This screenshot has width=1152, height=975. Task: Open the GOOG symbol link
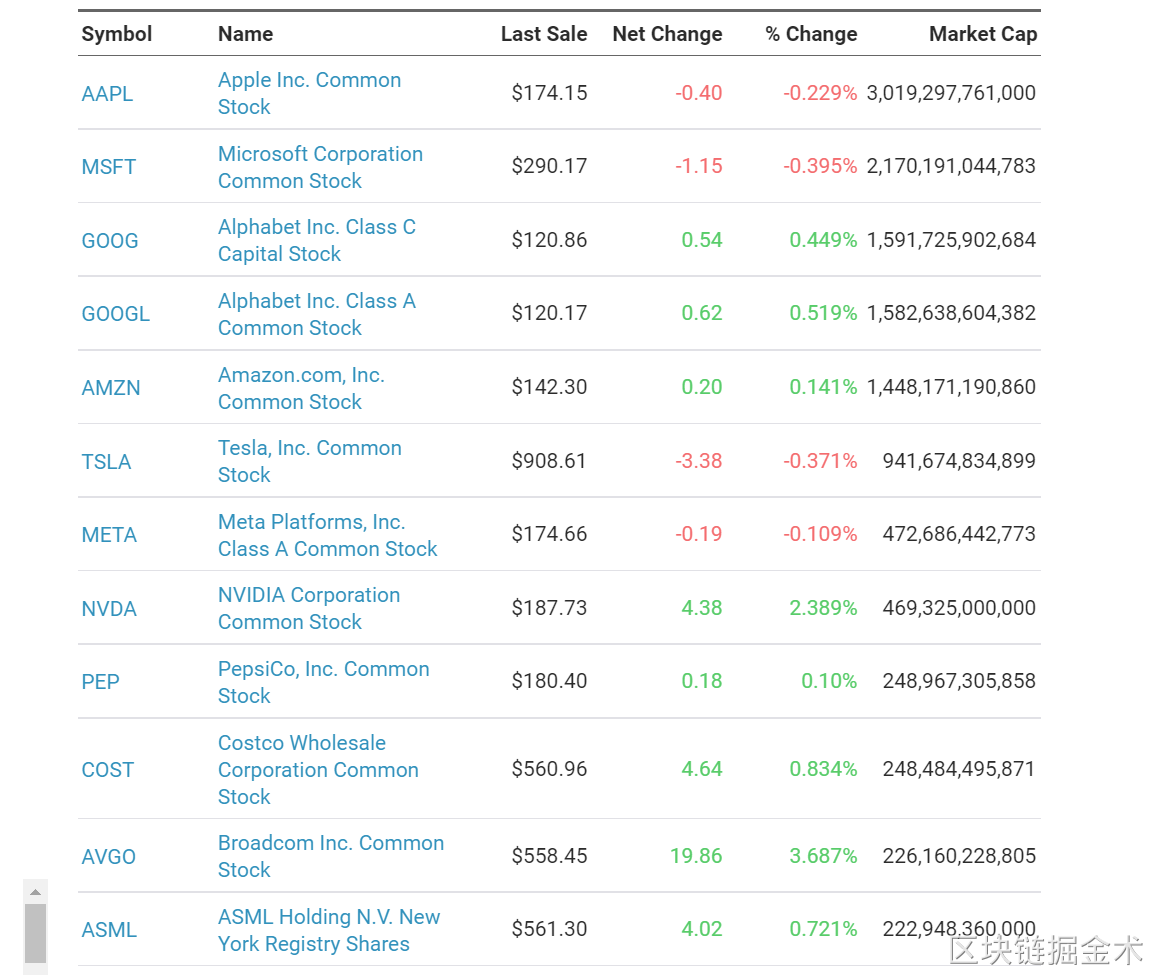coord(110,241)
